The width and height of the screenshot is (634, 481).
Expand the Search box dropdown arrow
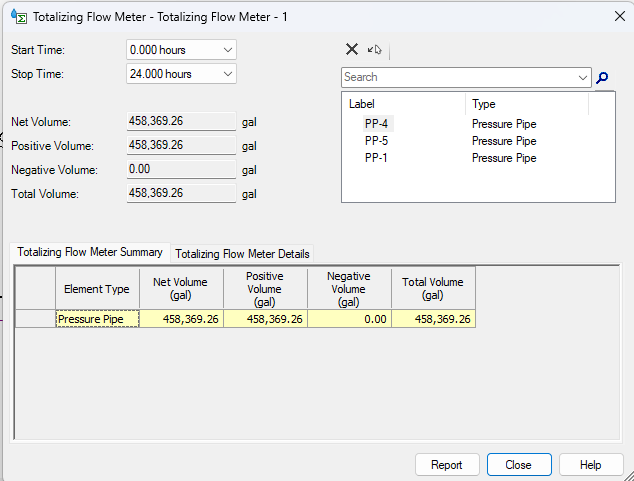583,77
